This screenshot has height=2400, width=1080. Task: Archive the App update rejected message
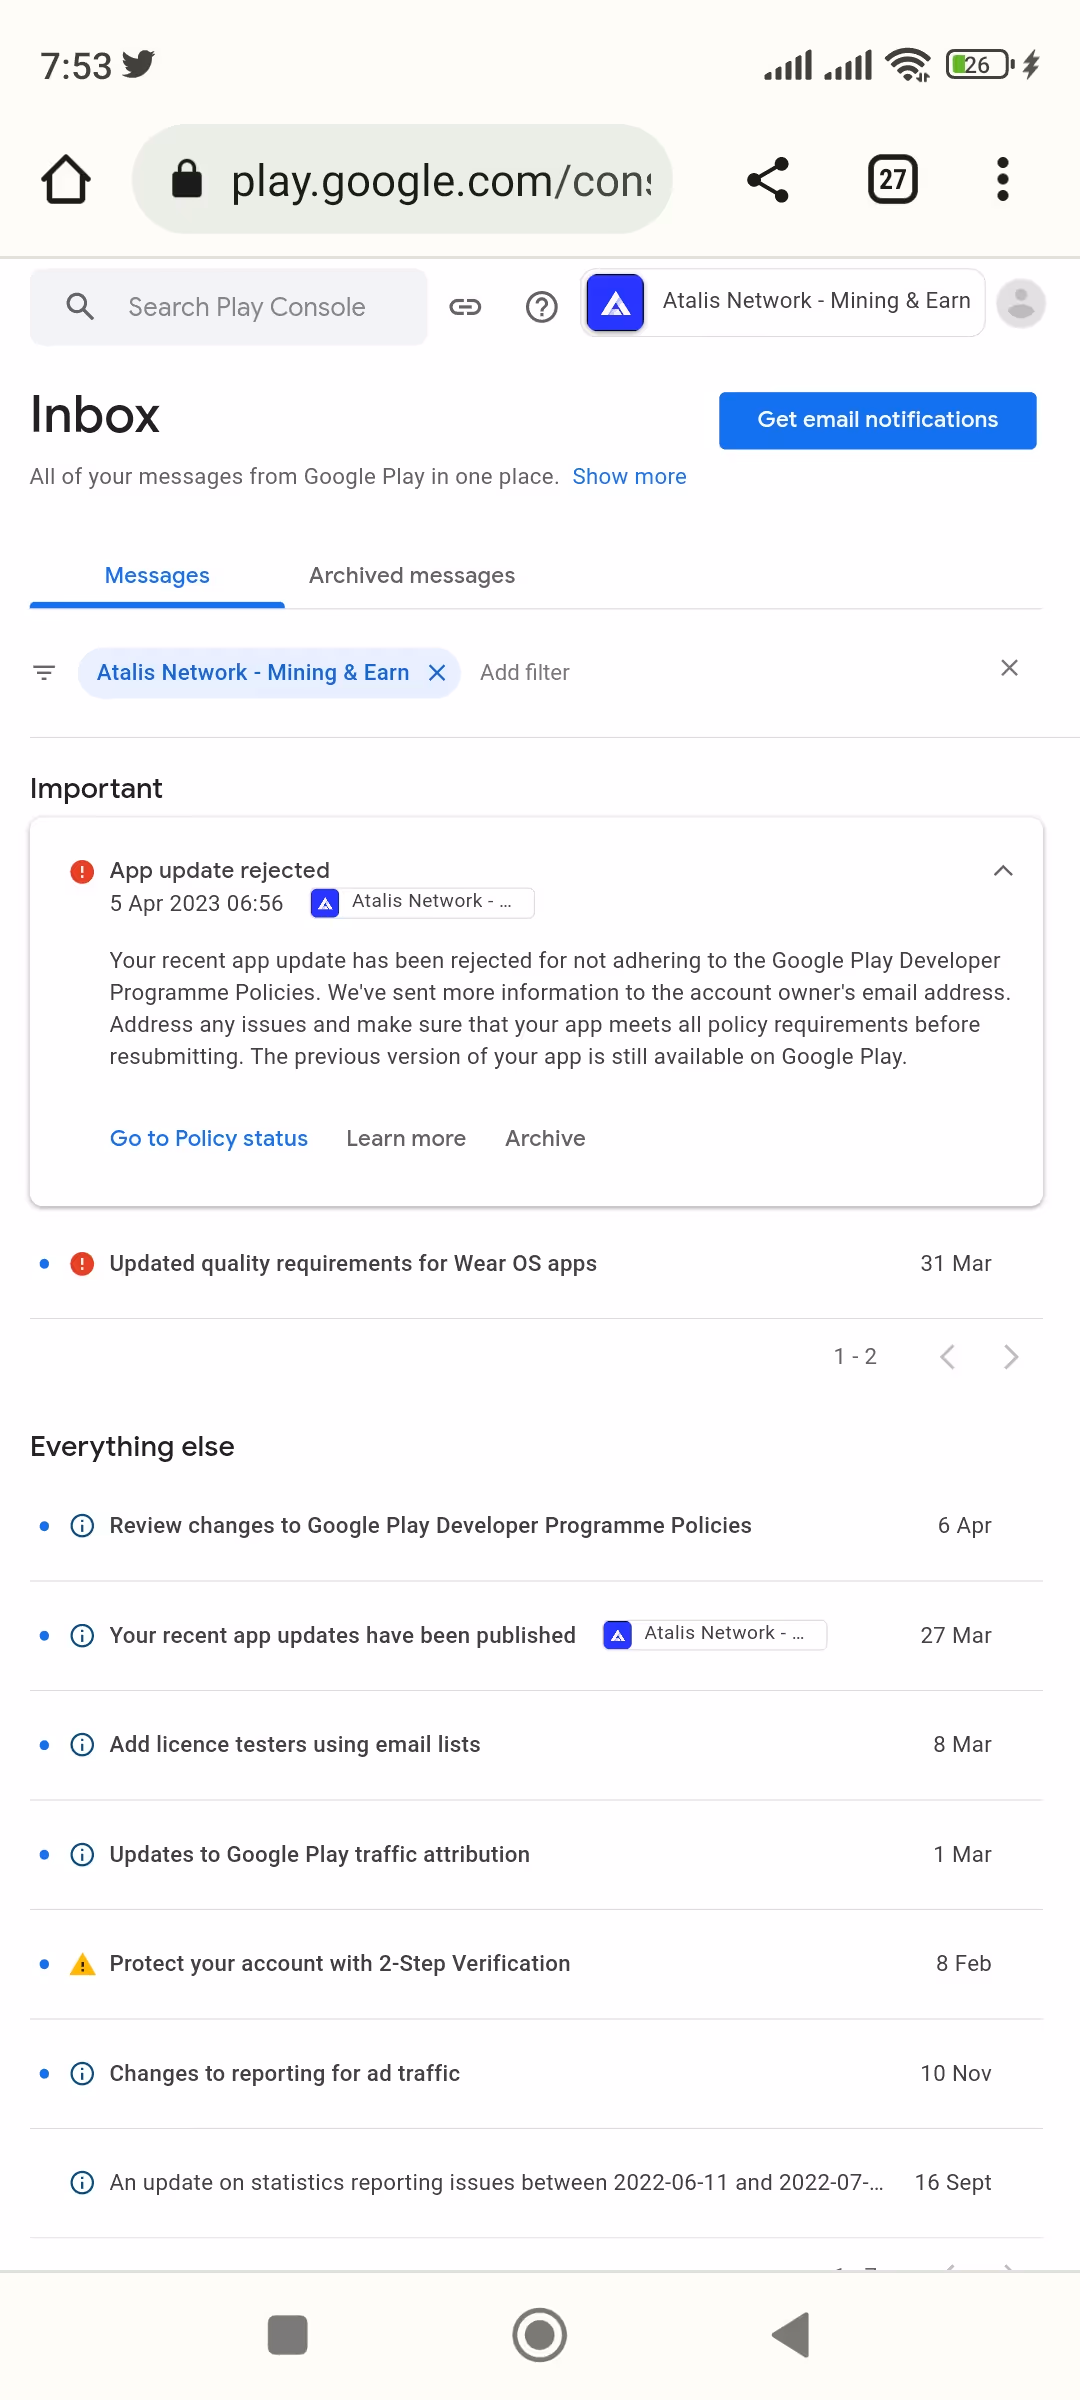coord(545,1139)
